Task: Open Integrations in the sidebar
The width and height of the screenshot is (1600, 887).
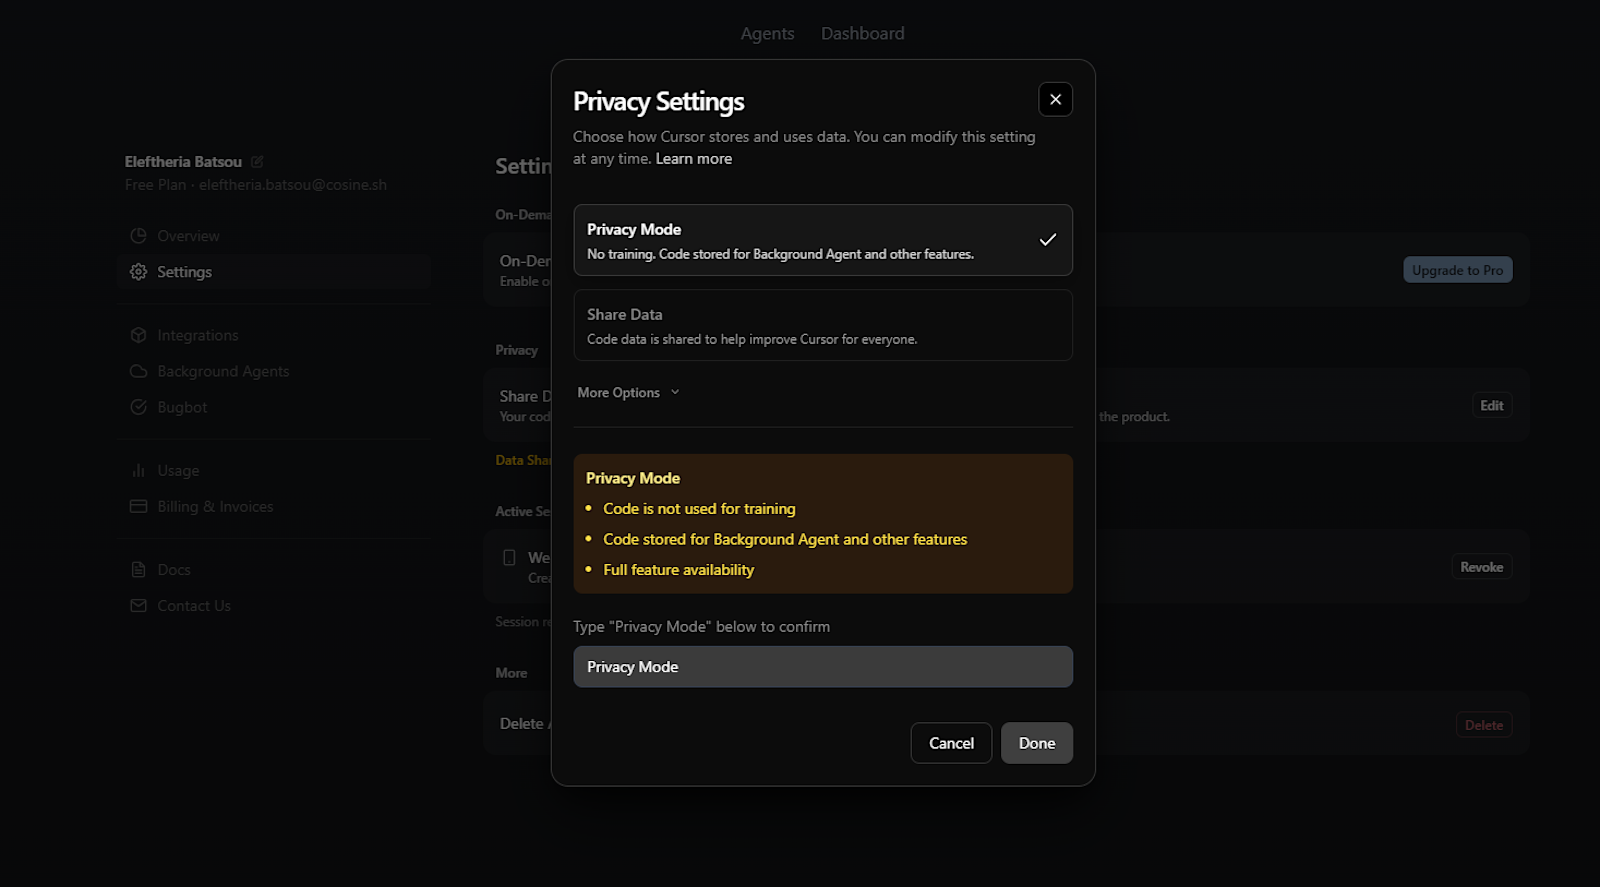Action: point(274,335)
